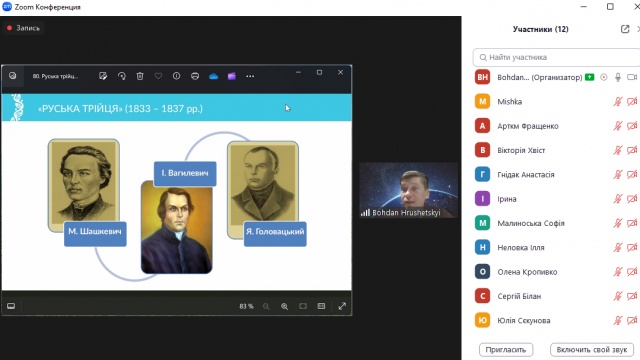640x360 pixels.
Task: Click the BH avatar of the organizer
Action: [x=482, y=77]
